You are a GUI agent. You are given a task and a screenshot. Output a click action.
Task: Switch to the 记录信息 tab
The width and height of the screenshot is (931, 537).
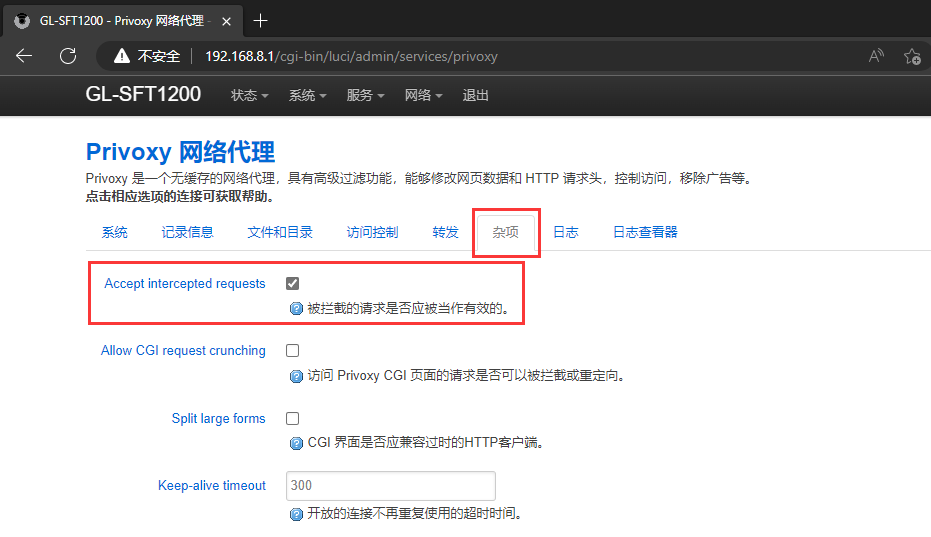(187, 232)
